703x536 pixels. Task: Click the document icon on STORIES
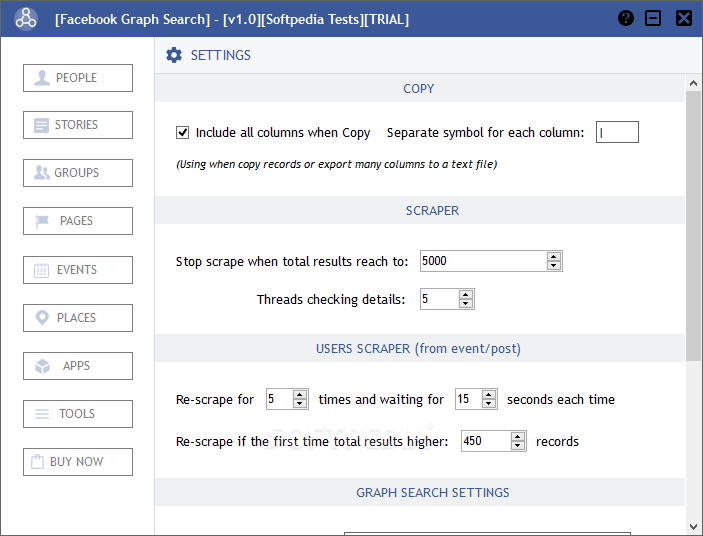41,125
